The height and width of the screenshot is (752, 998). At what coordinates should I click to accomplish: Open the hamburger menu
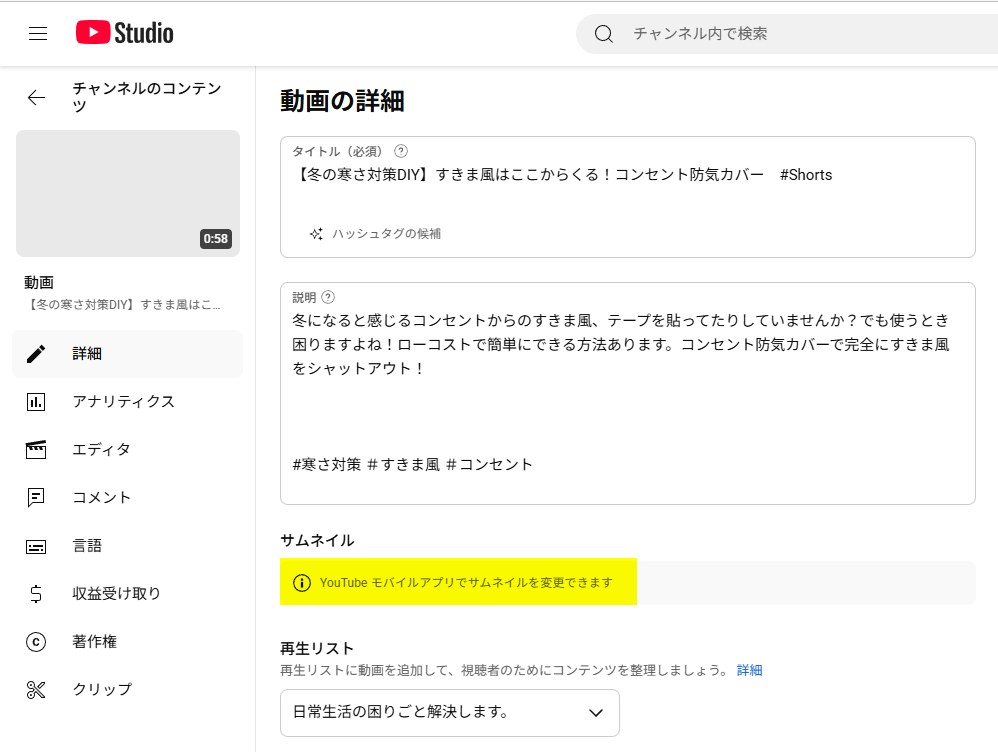[x=37, y=32]
